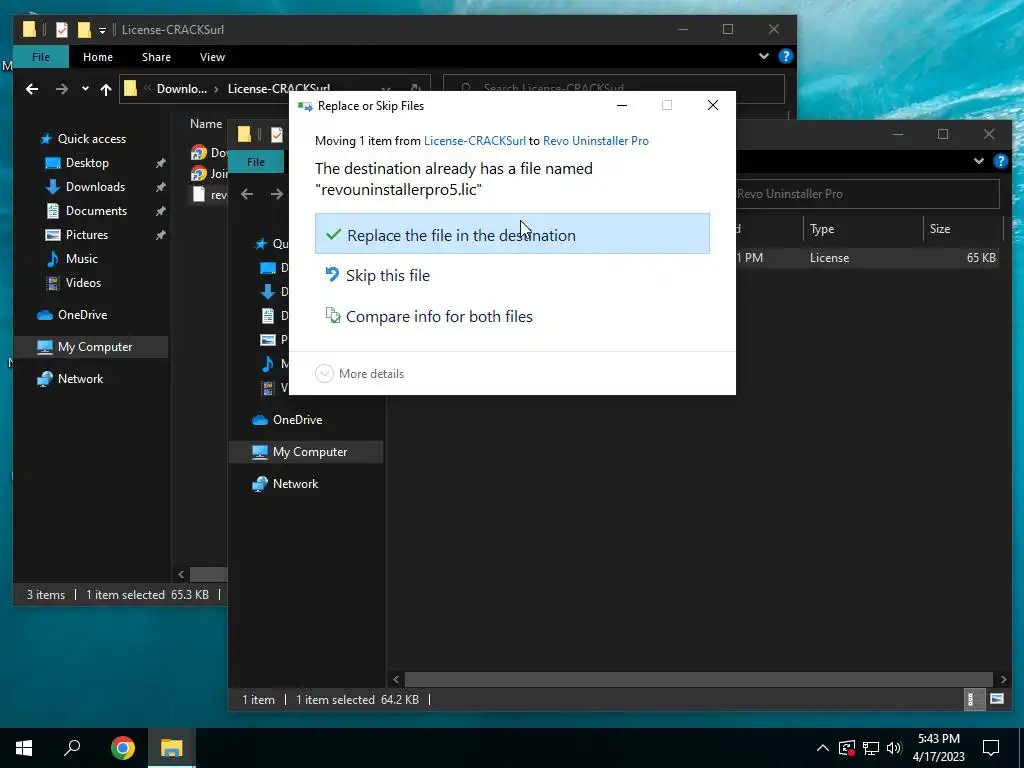Click the 65 KB size value
The height and width of the screenshot is (768, 1024).
pos(981,258)
